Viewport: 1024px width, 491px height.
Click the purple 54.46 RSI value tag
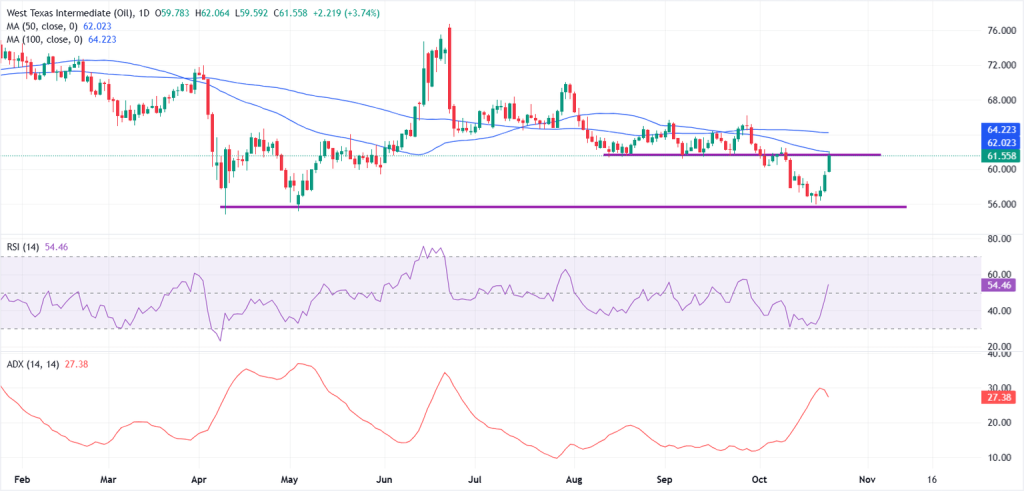point(1001,285)
